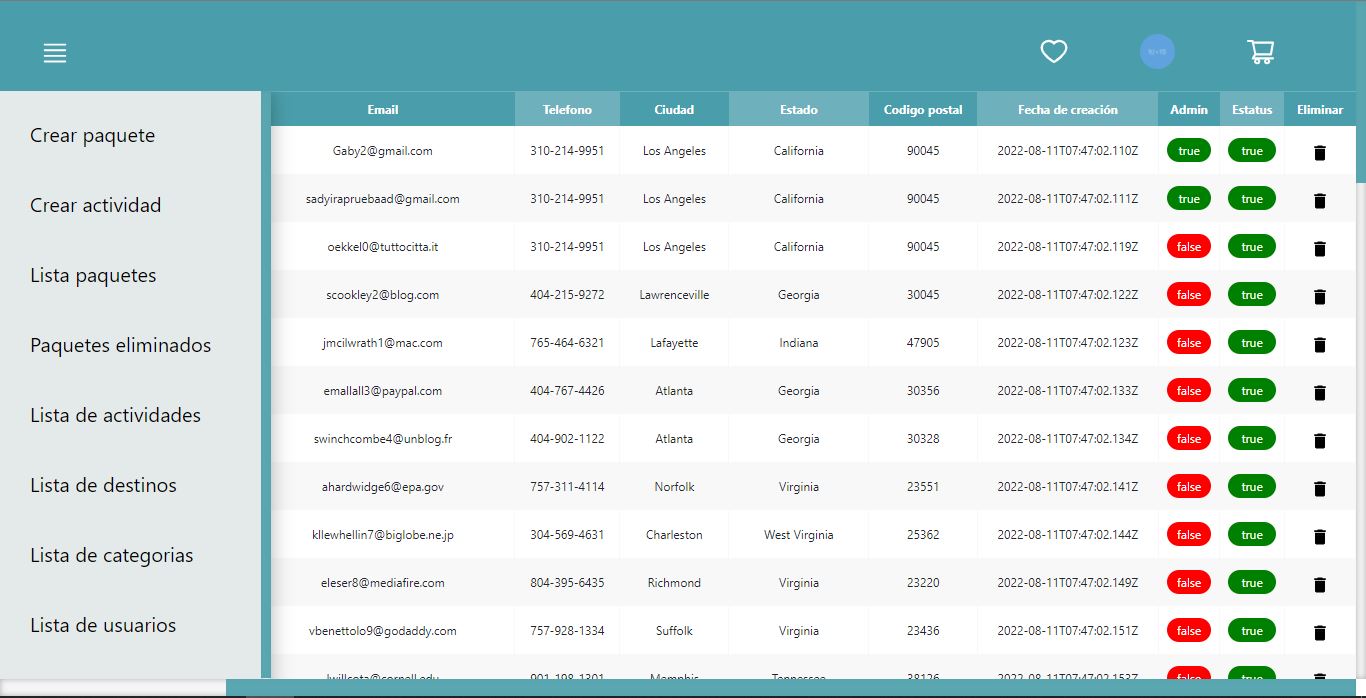Viewport: 1366px width, 698px height.
Task: Open the hamburger navigation menu
Action: (54, 53)
